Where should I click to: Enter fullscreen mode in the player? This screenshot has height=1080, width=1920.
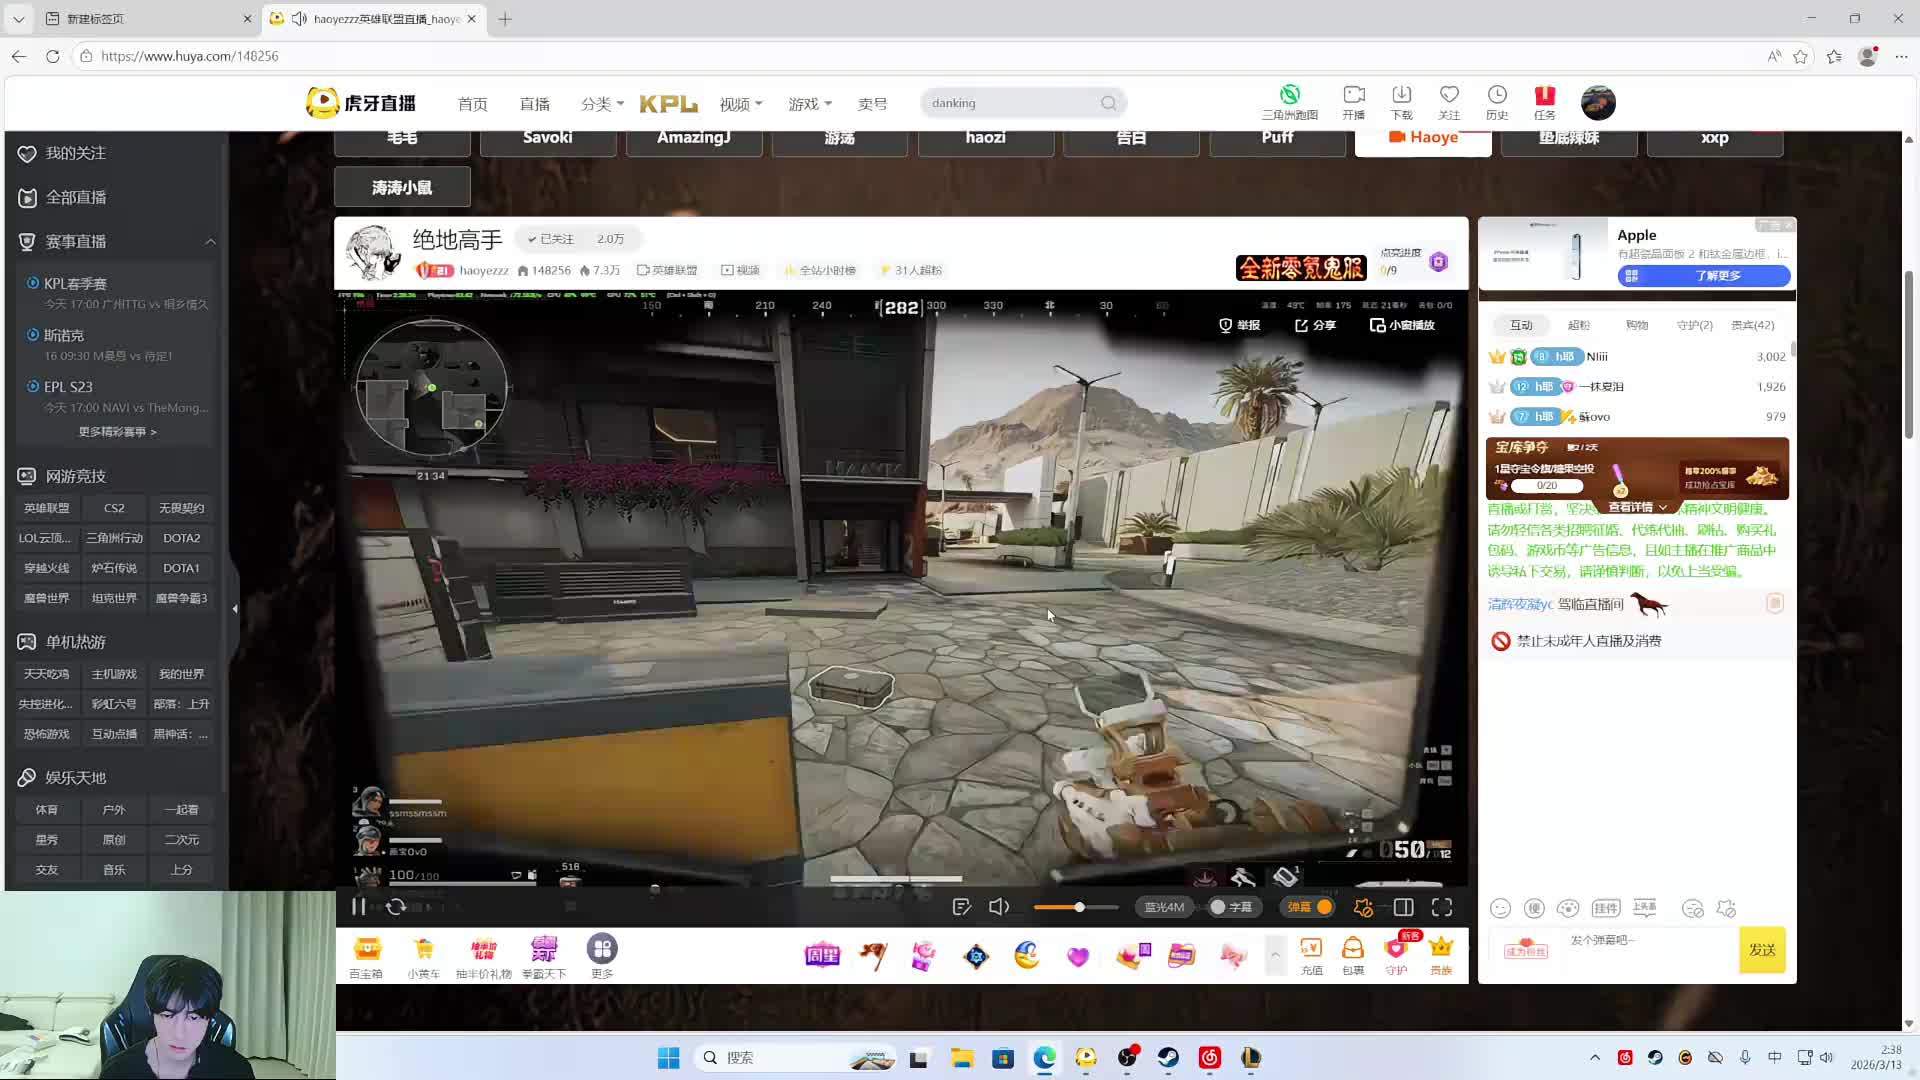1441,907
